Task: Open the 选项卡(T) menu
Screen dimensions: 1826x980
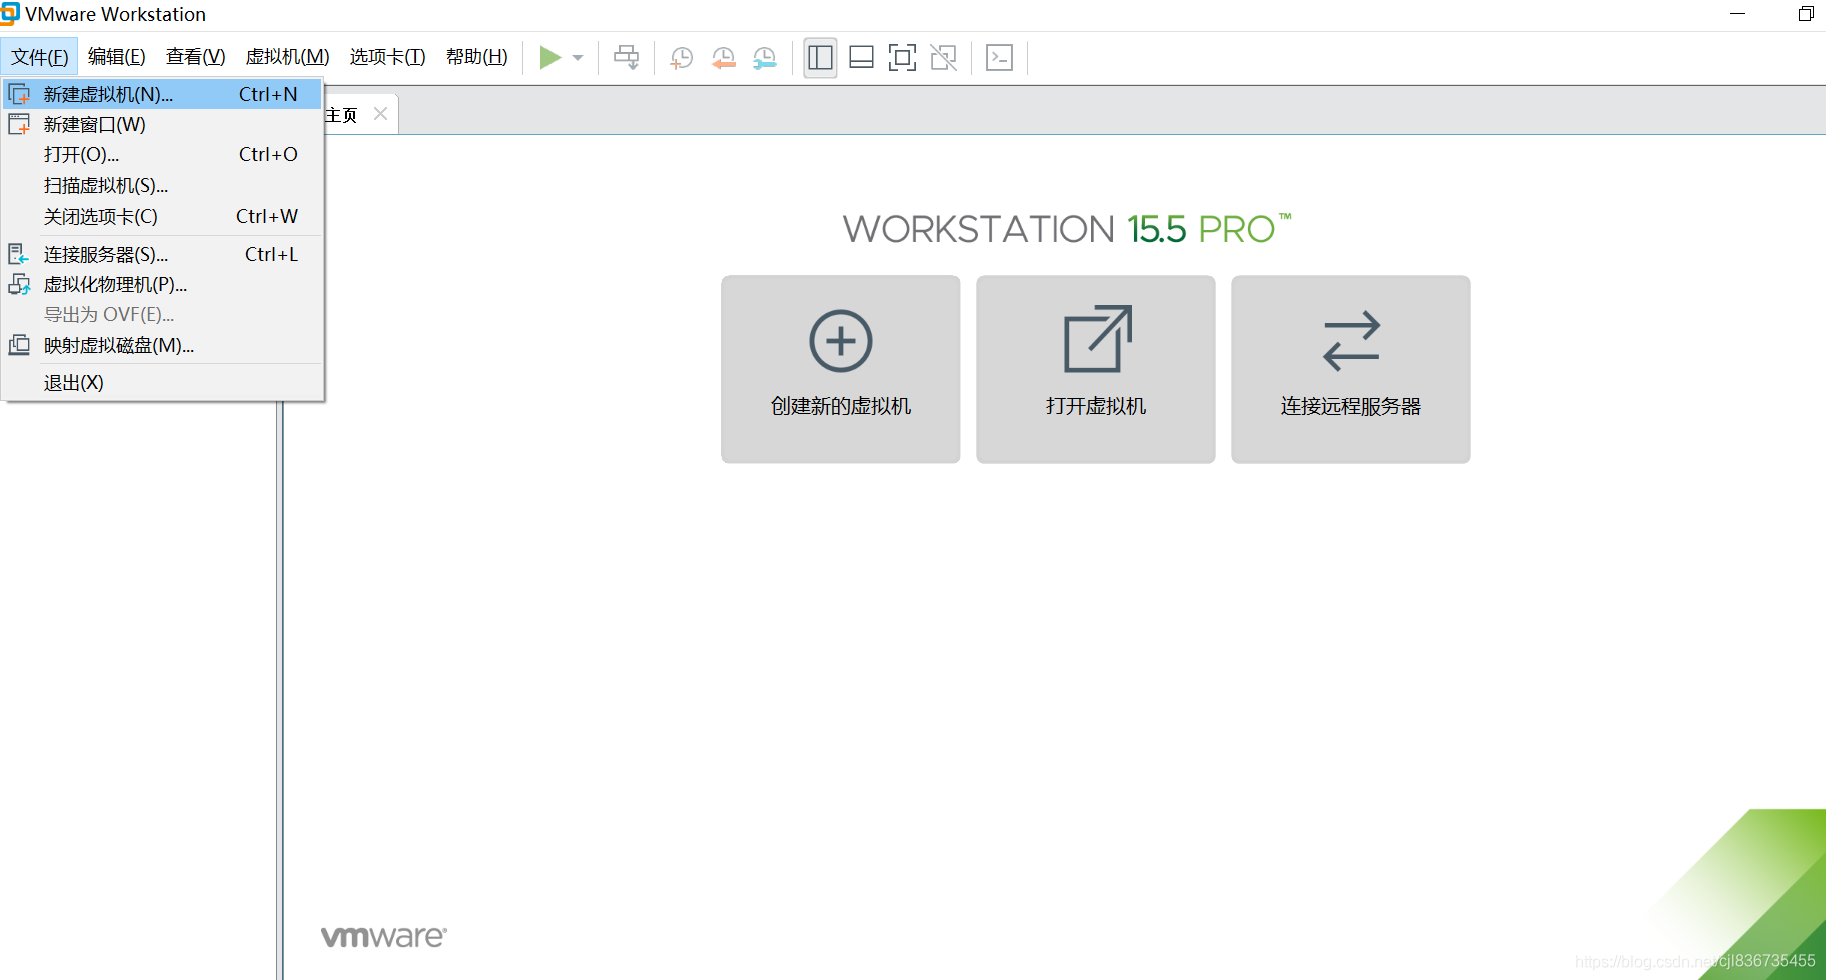Action: point(387,57)
